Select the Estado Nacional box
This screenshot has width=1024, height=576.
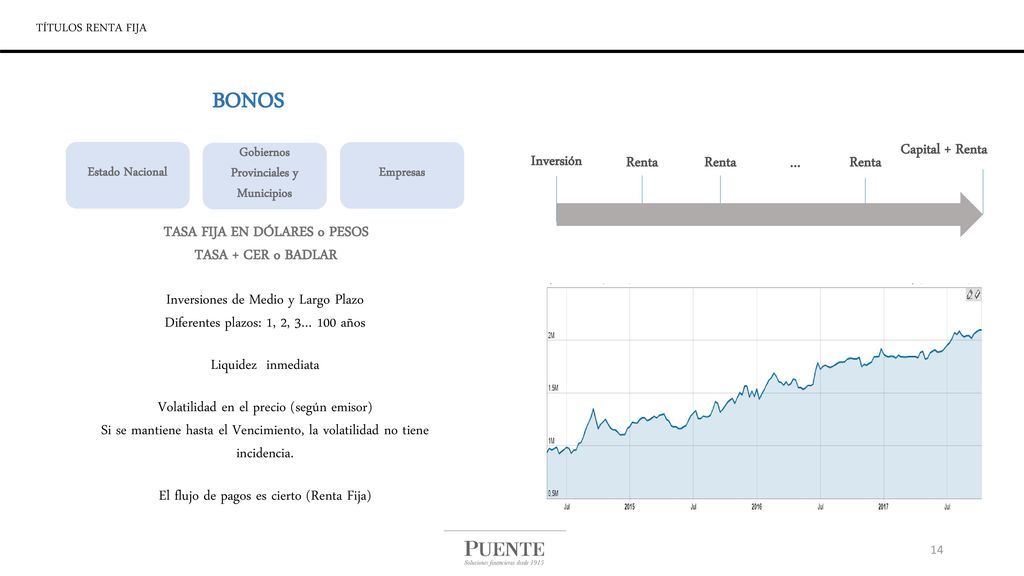click(127, 175)
